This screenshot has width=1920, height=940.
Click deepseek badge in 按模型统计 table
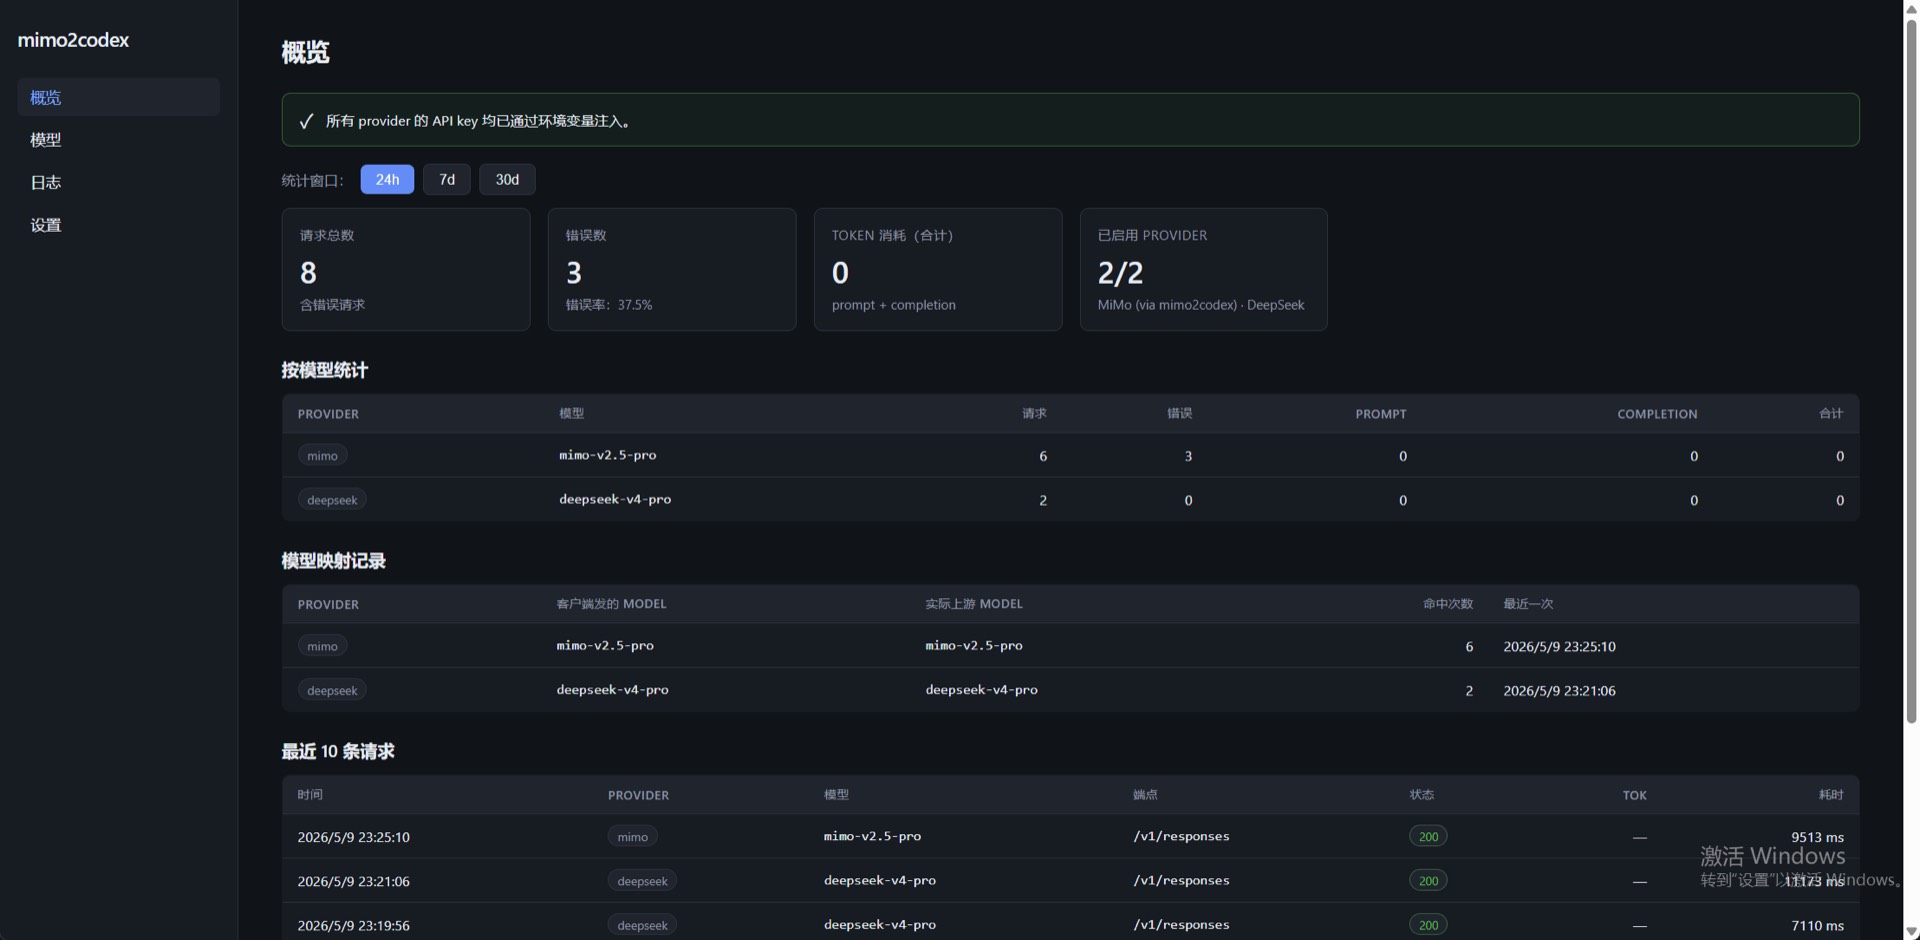click(332, 499)
